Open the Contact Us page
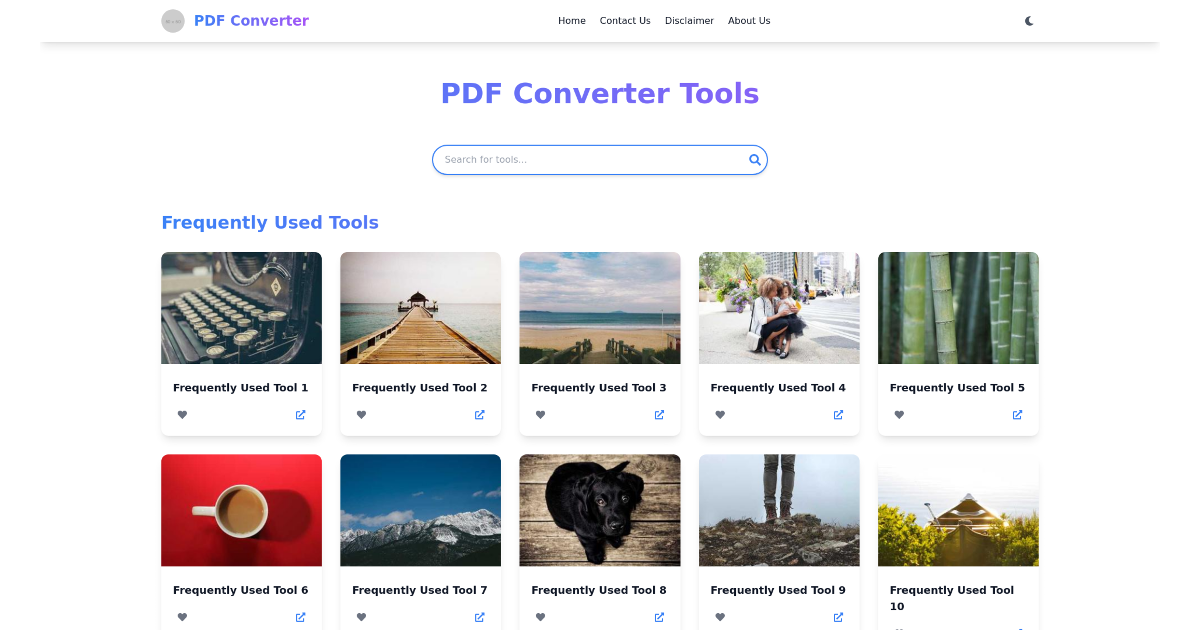Image resolution: width=1200 pixels, height=630 pixels. point(625,20)
